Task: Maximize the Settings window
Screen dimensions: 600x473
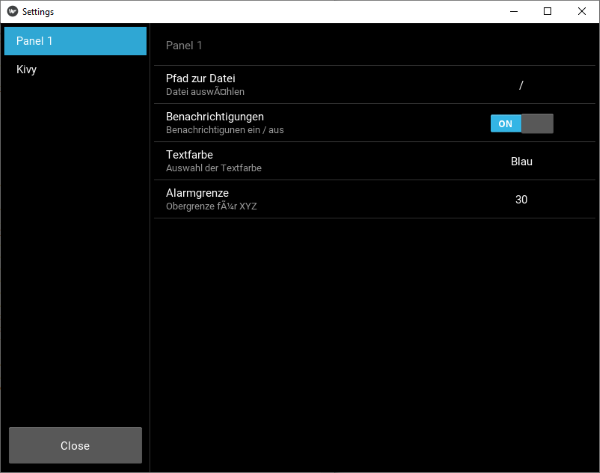Action: [x=548, y=11]
